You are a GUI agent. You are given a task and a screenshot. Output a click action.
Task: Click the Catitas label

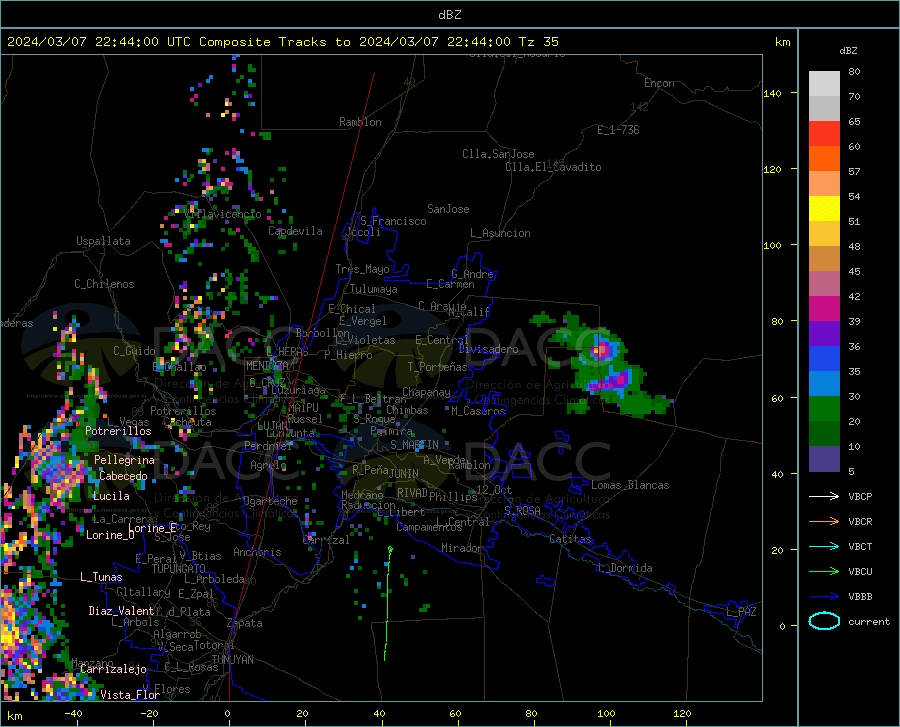570,539
